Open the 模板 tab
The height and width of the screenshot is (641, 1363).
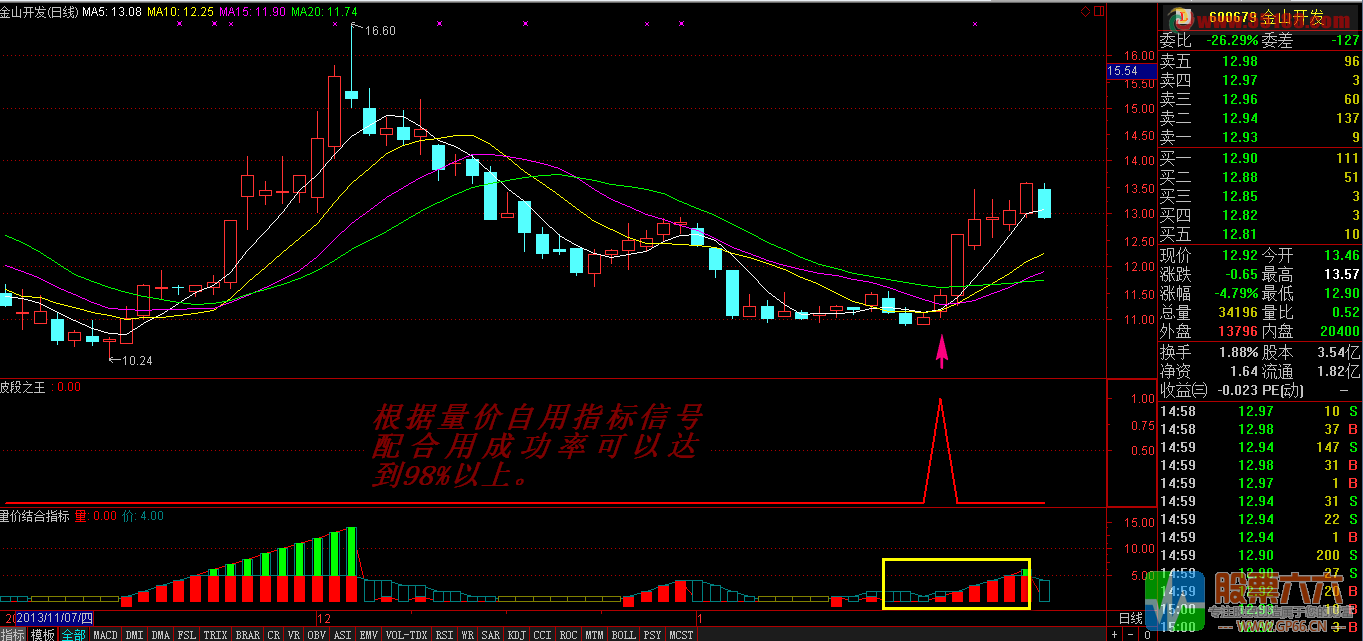[43, 634]
